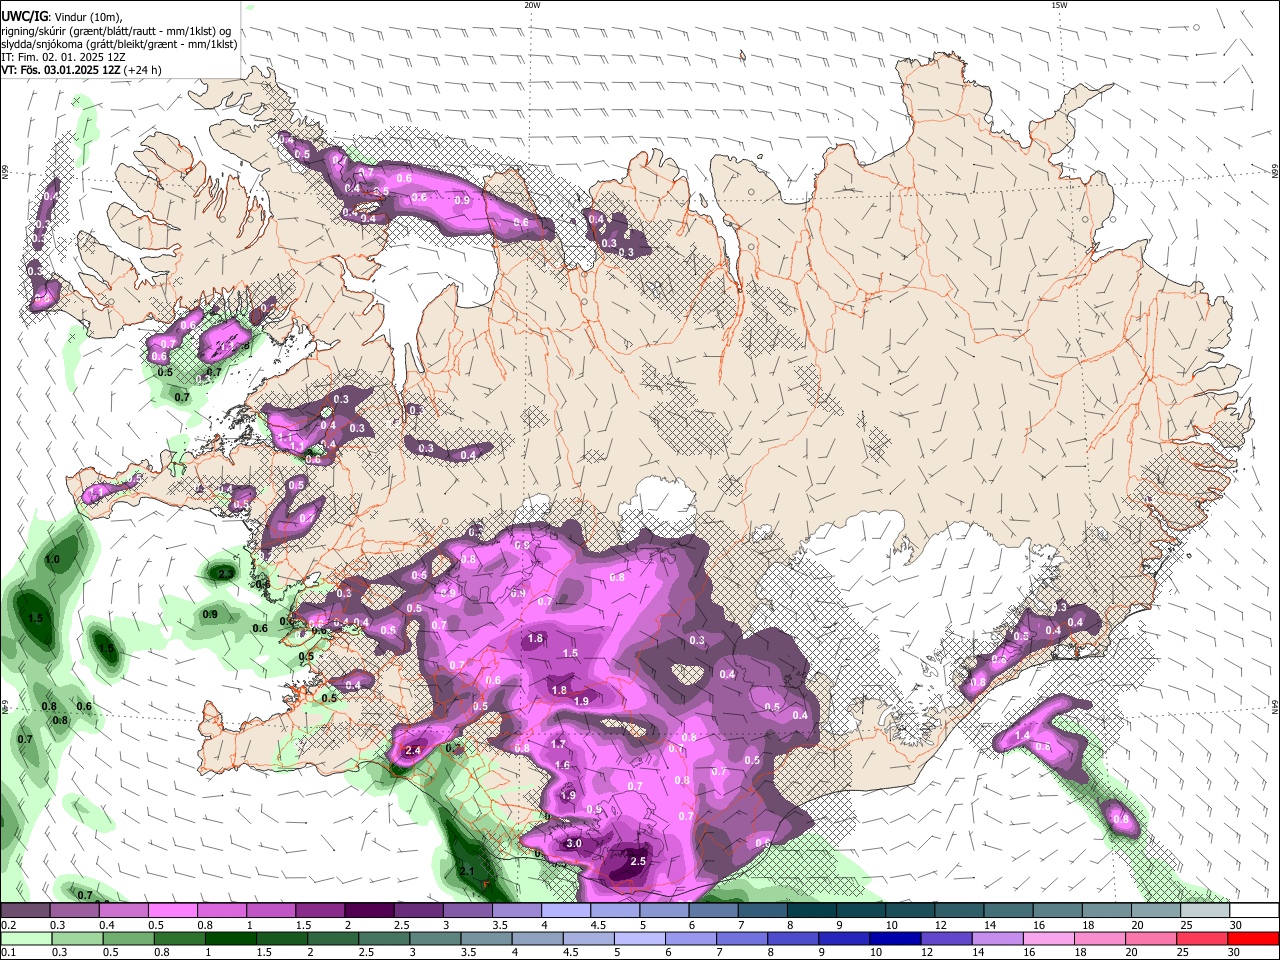
Task: Click the '20W' longitude label at top
Action: coord(532,5)
